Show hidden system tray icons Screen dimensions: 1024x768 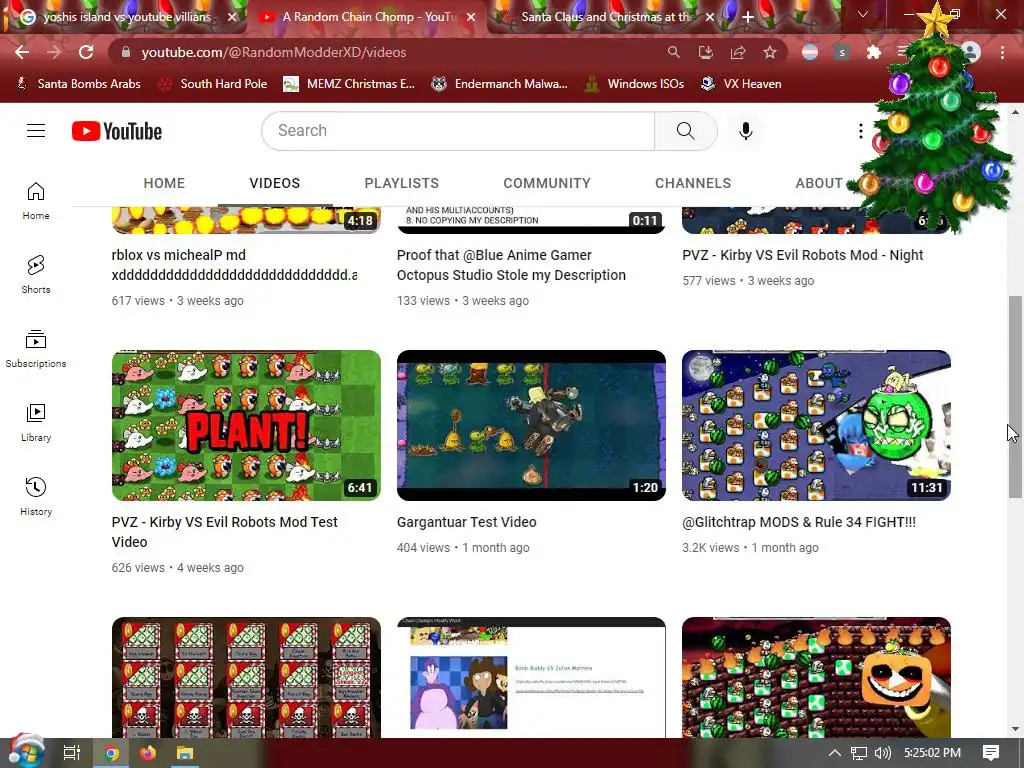835,753
